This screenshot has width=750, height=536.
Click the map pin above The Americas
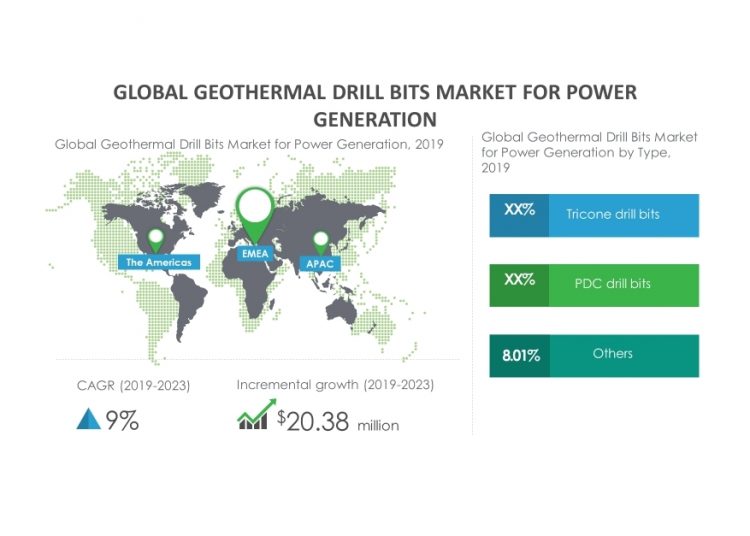coord(155,238)
